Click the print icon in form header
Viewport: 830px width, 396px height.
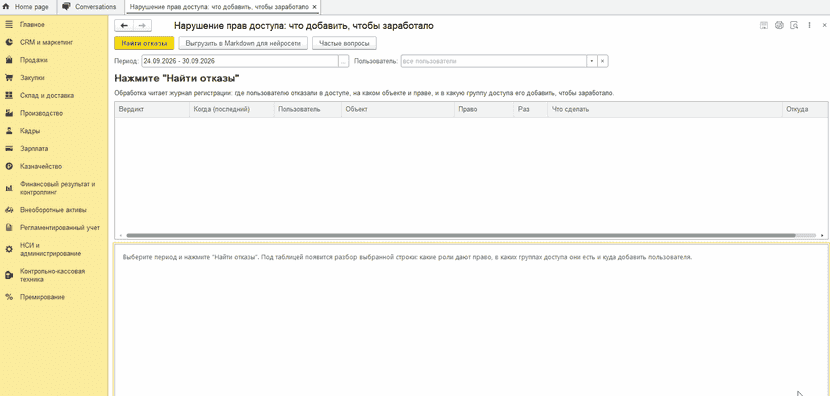point(779,25)
